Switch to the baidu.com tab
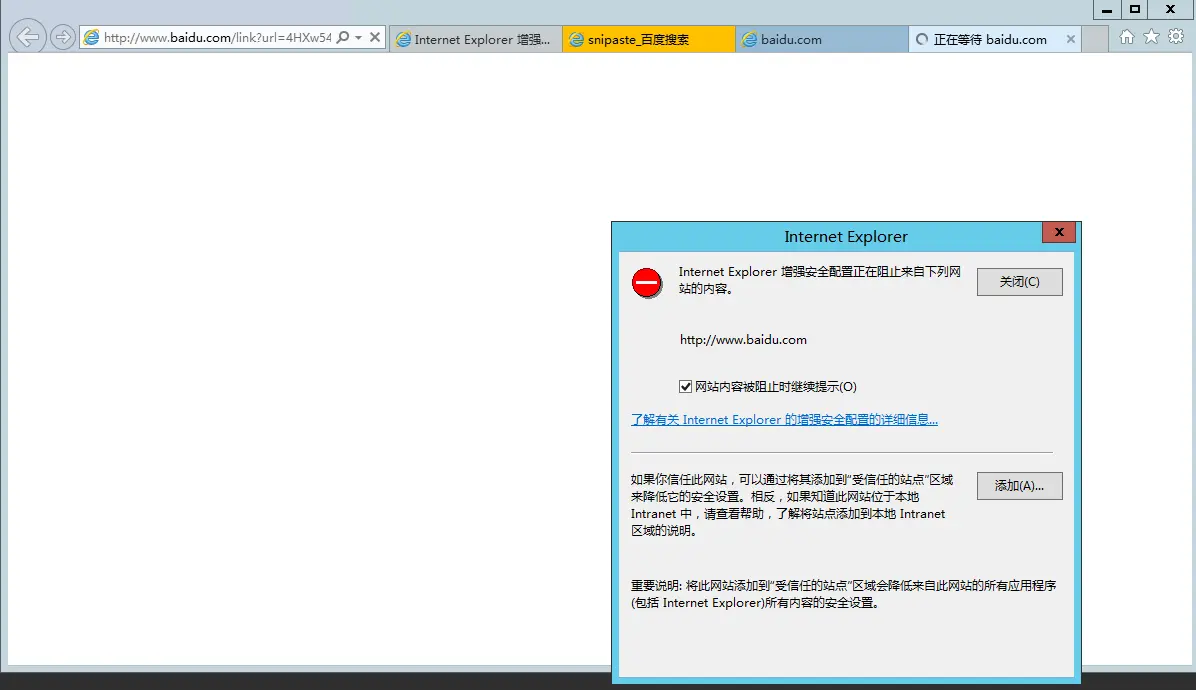The height and width of the screenshot is (690, 1196). tap(821, 39)
